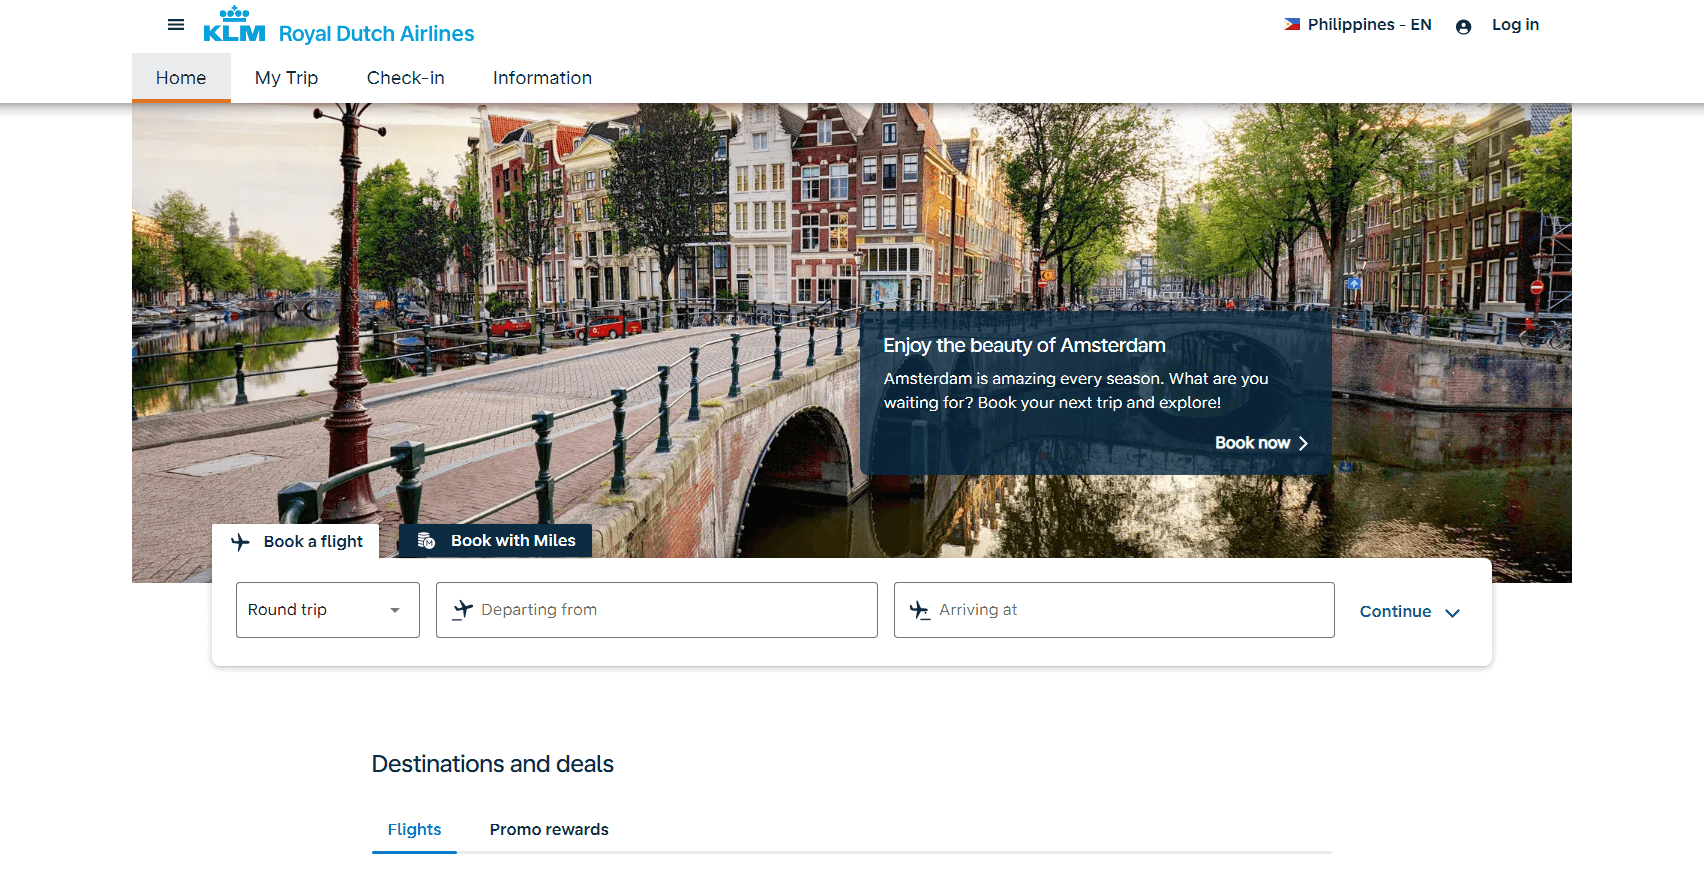
Task: Open the hamburger menu icon
Action: [176, 25]
